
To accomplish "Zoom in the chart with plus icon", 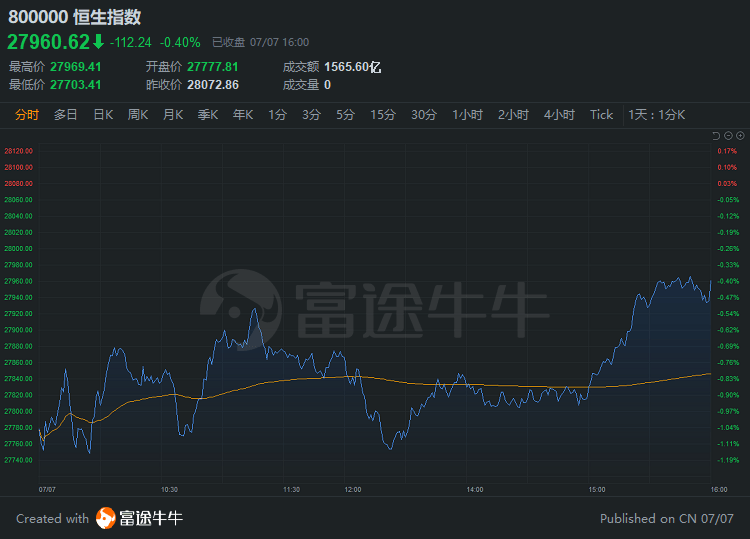I will click(741, 135).
